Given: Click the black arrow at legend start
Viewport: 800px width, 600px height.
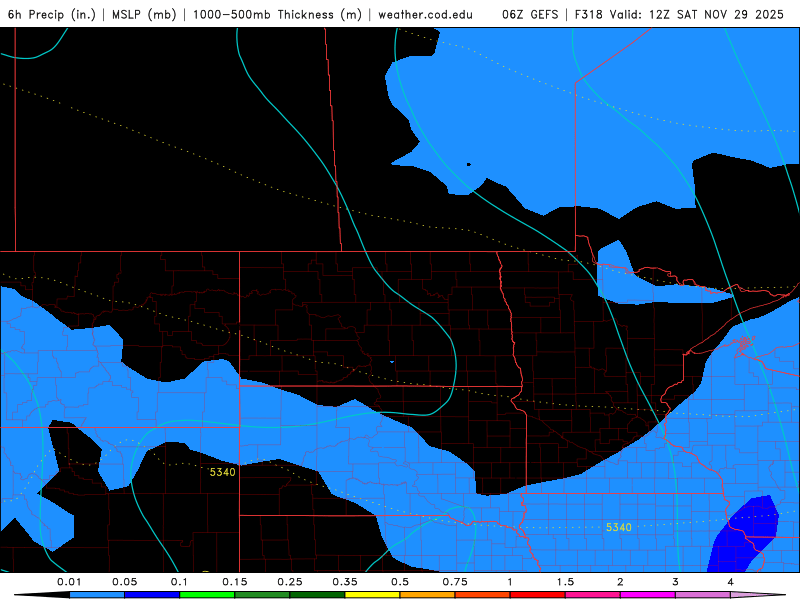Looking at the screenshot, I should click(x=42, y=595).
